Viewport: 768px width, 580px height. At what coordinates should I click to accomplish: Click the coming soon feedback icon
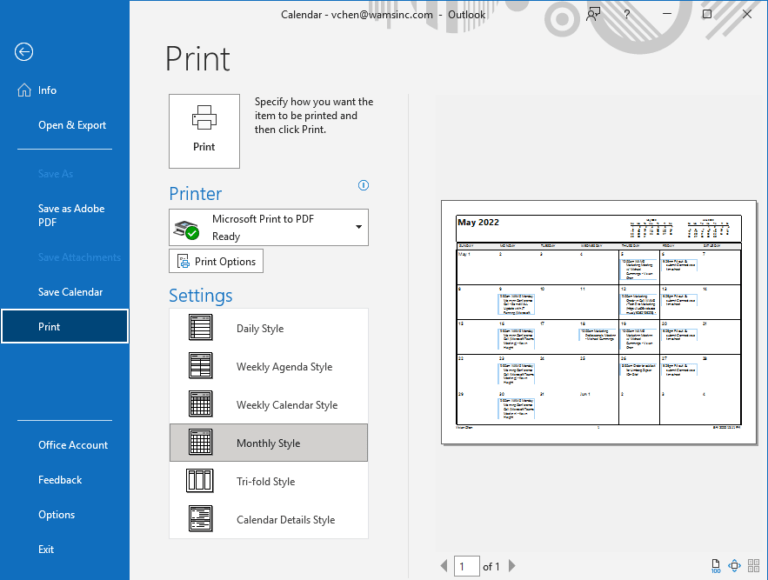coord(593,14)
